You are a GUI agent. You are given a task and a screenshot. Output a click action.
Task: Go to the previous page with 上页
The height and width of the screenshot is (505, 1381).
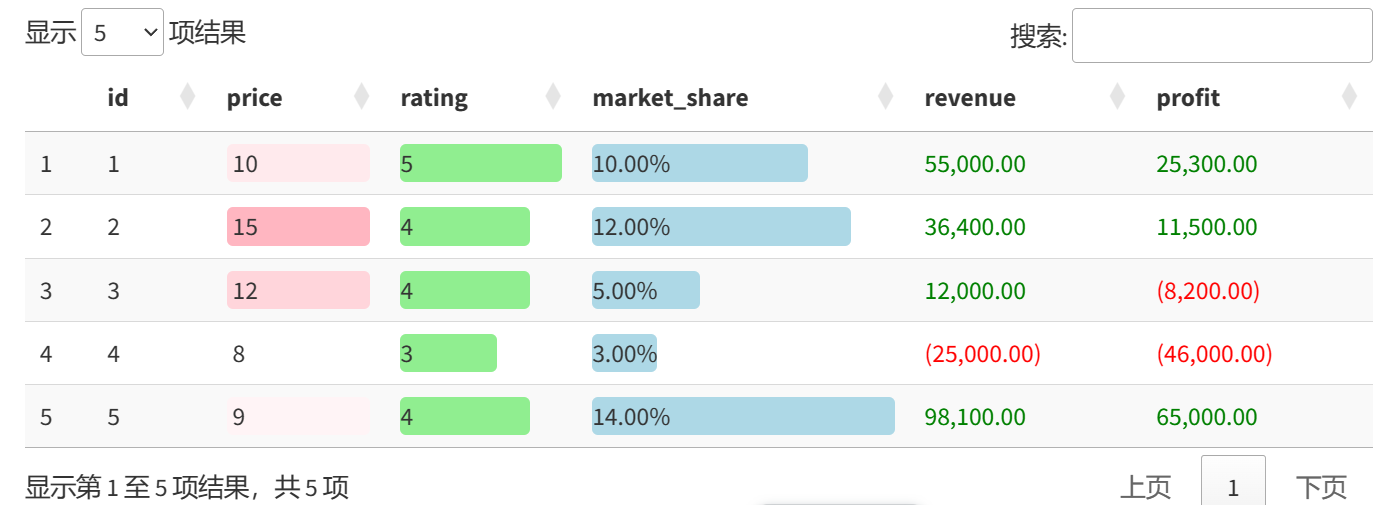1145,487
